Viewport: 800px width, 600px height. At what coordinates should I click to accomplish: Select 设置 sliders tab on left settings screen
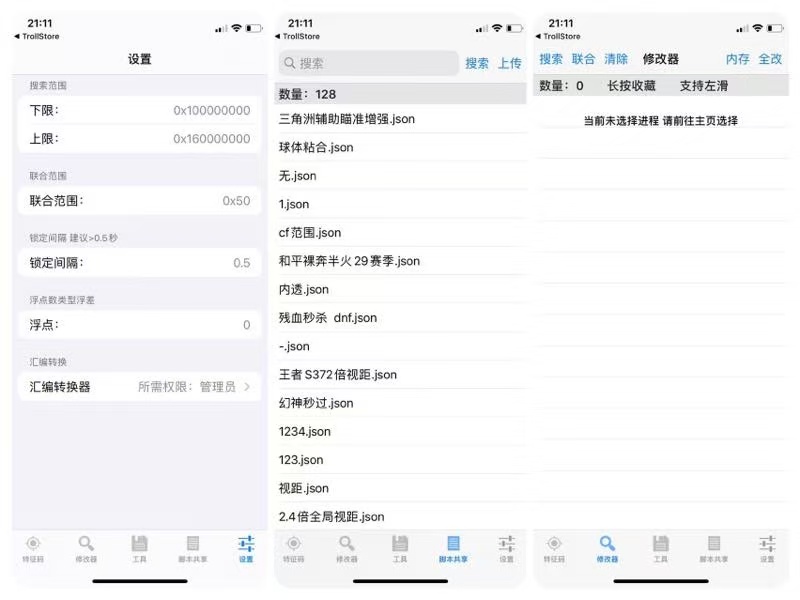tap(246, 548)
